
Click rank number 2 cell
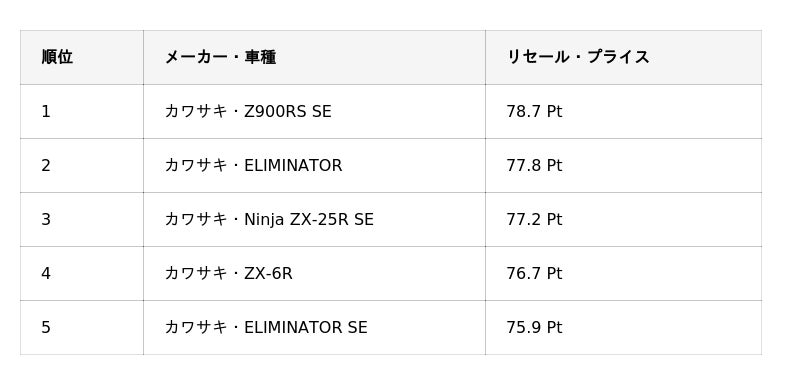pyautogui.click(x=82, y=165)
